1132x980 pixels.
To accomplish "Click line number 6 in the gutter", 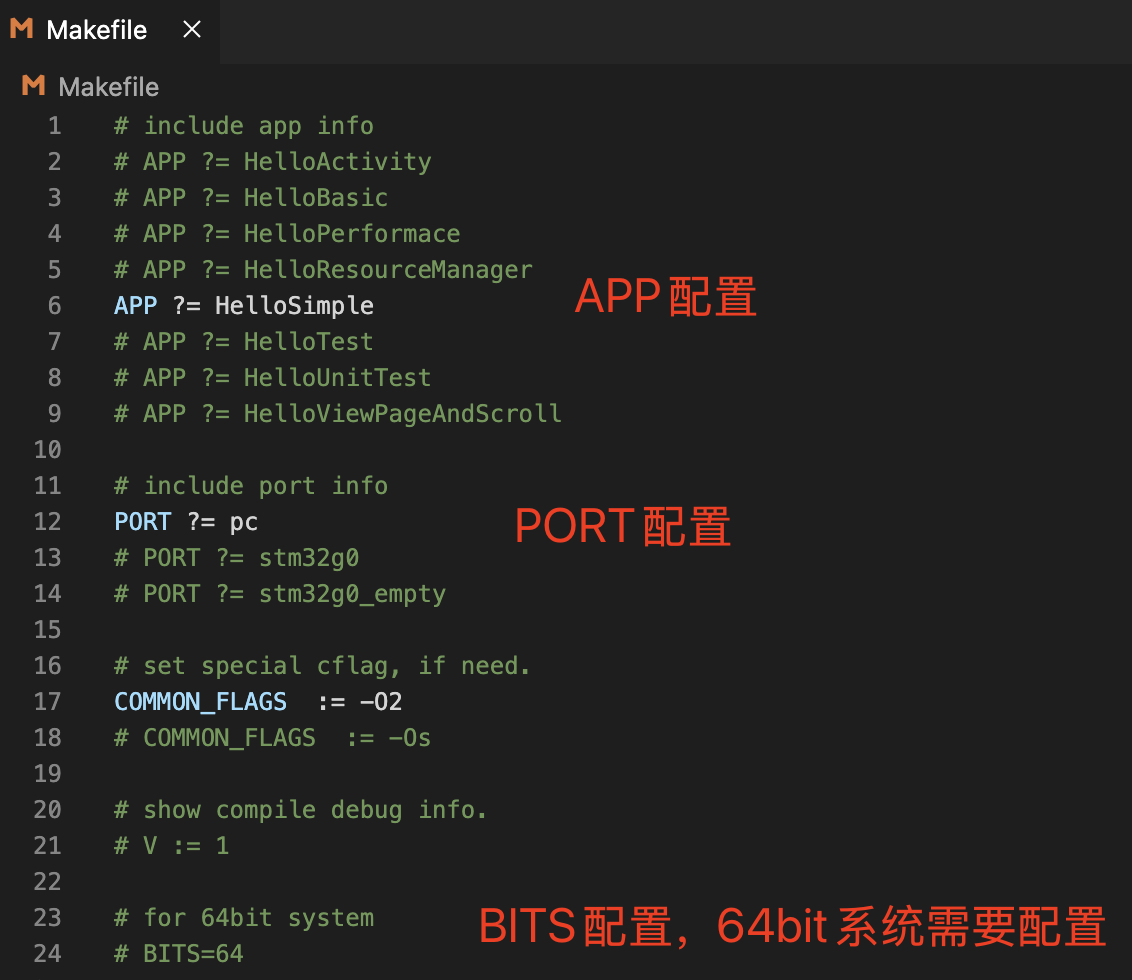I will coord(55,305).
